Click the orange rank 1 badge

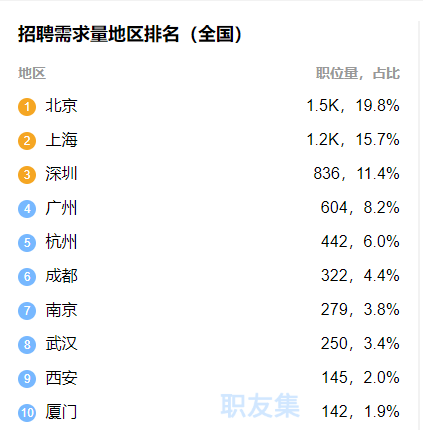[x=27, y=107]
